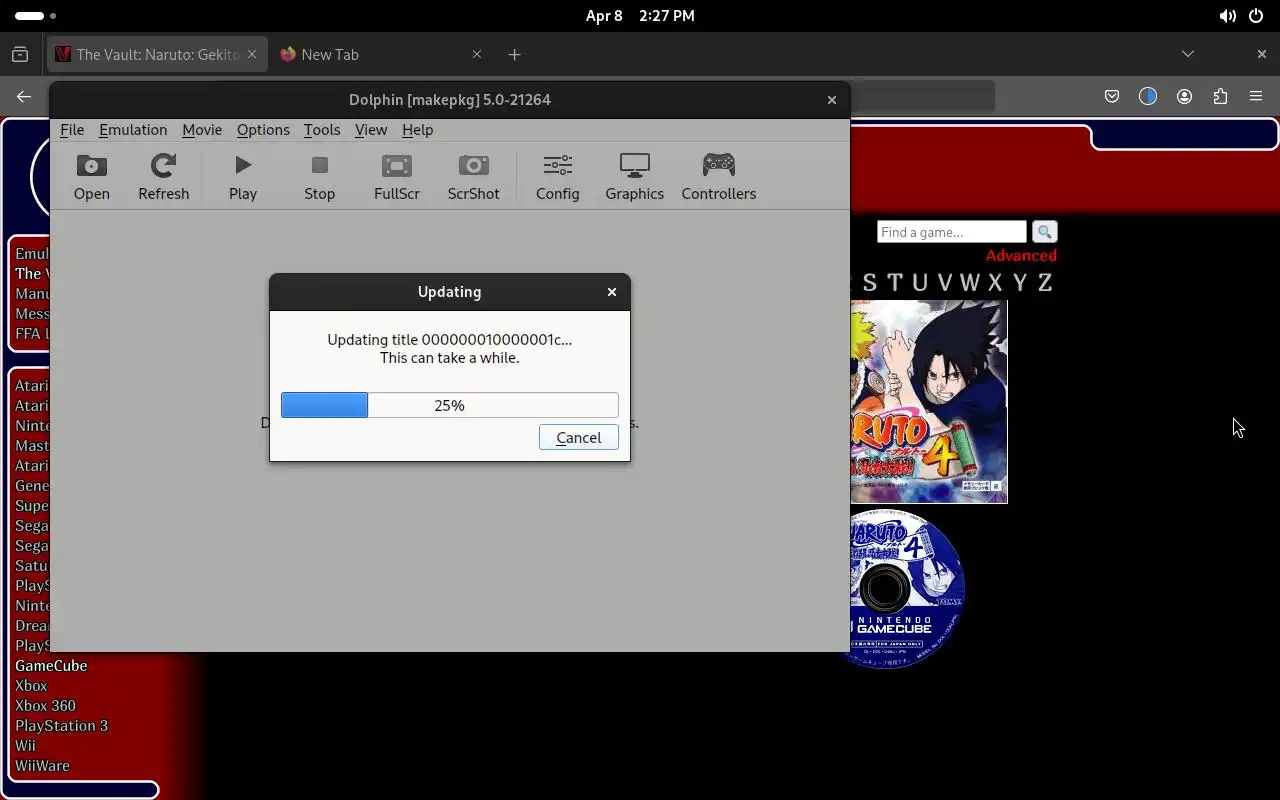Open the Activities overview pill
Image resolution: width=1280 pixels, height=800 pixels.
click(x=36, y=16)
